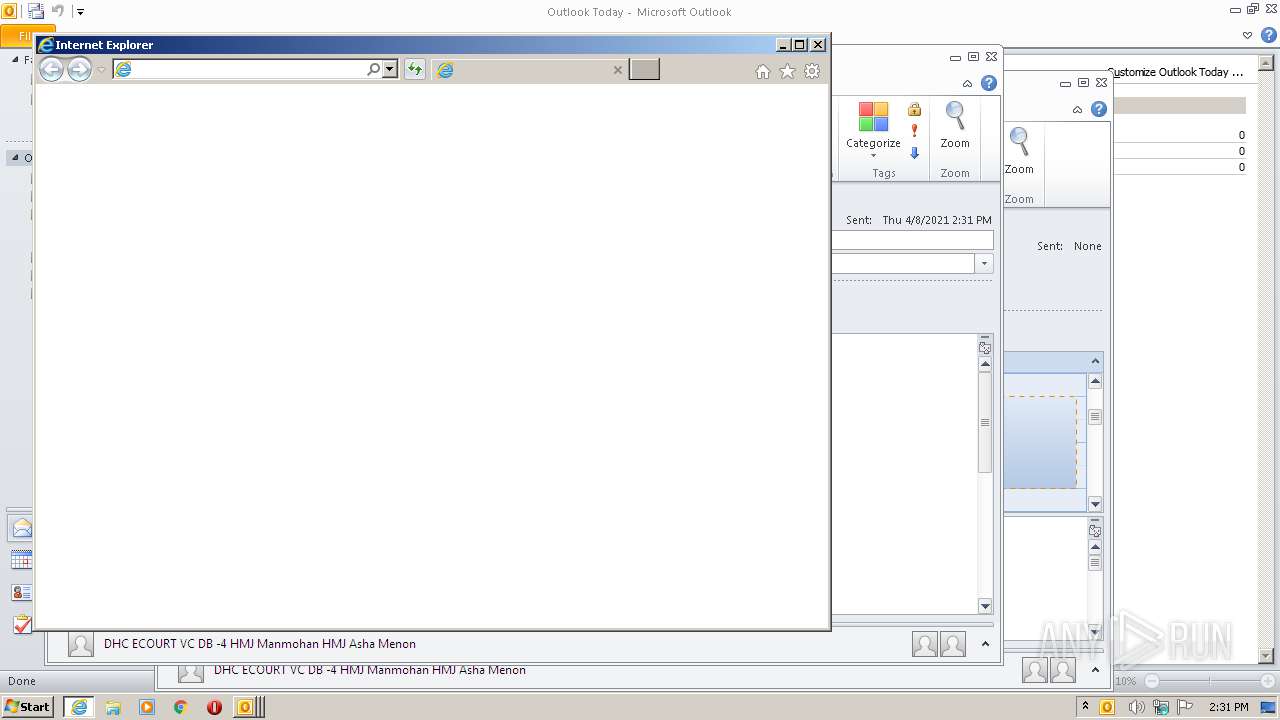Click Customize Outlook Today link

pos(1176,72)
